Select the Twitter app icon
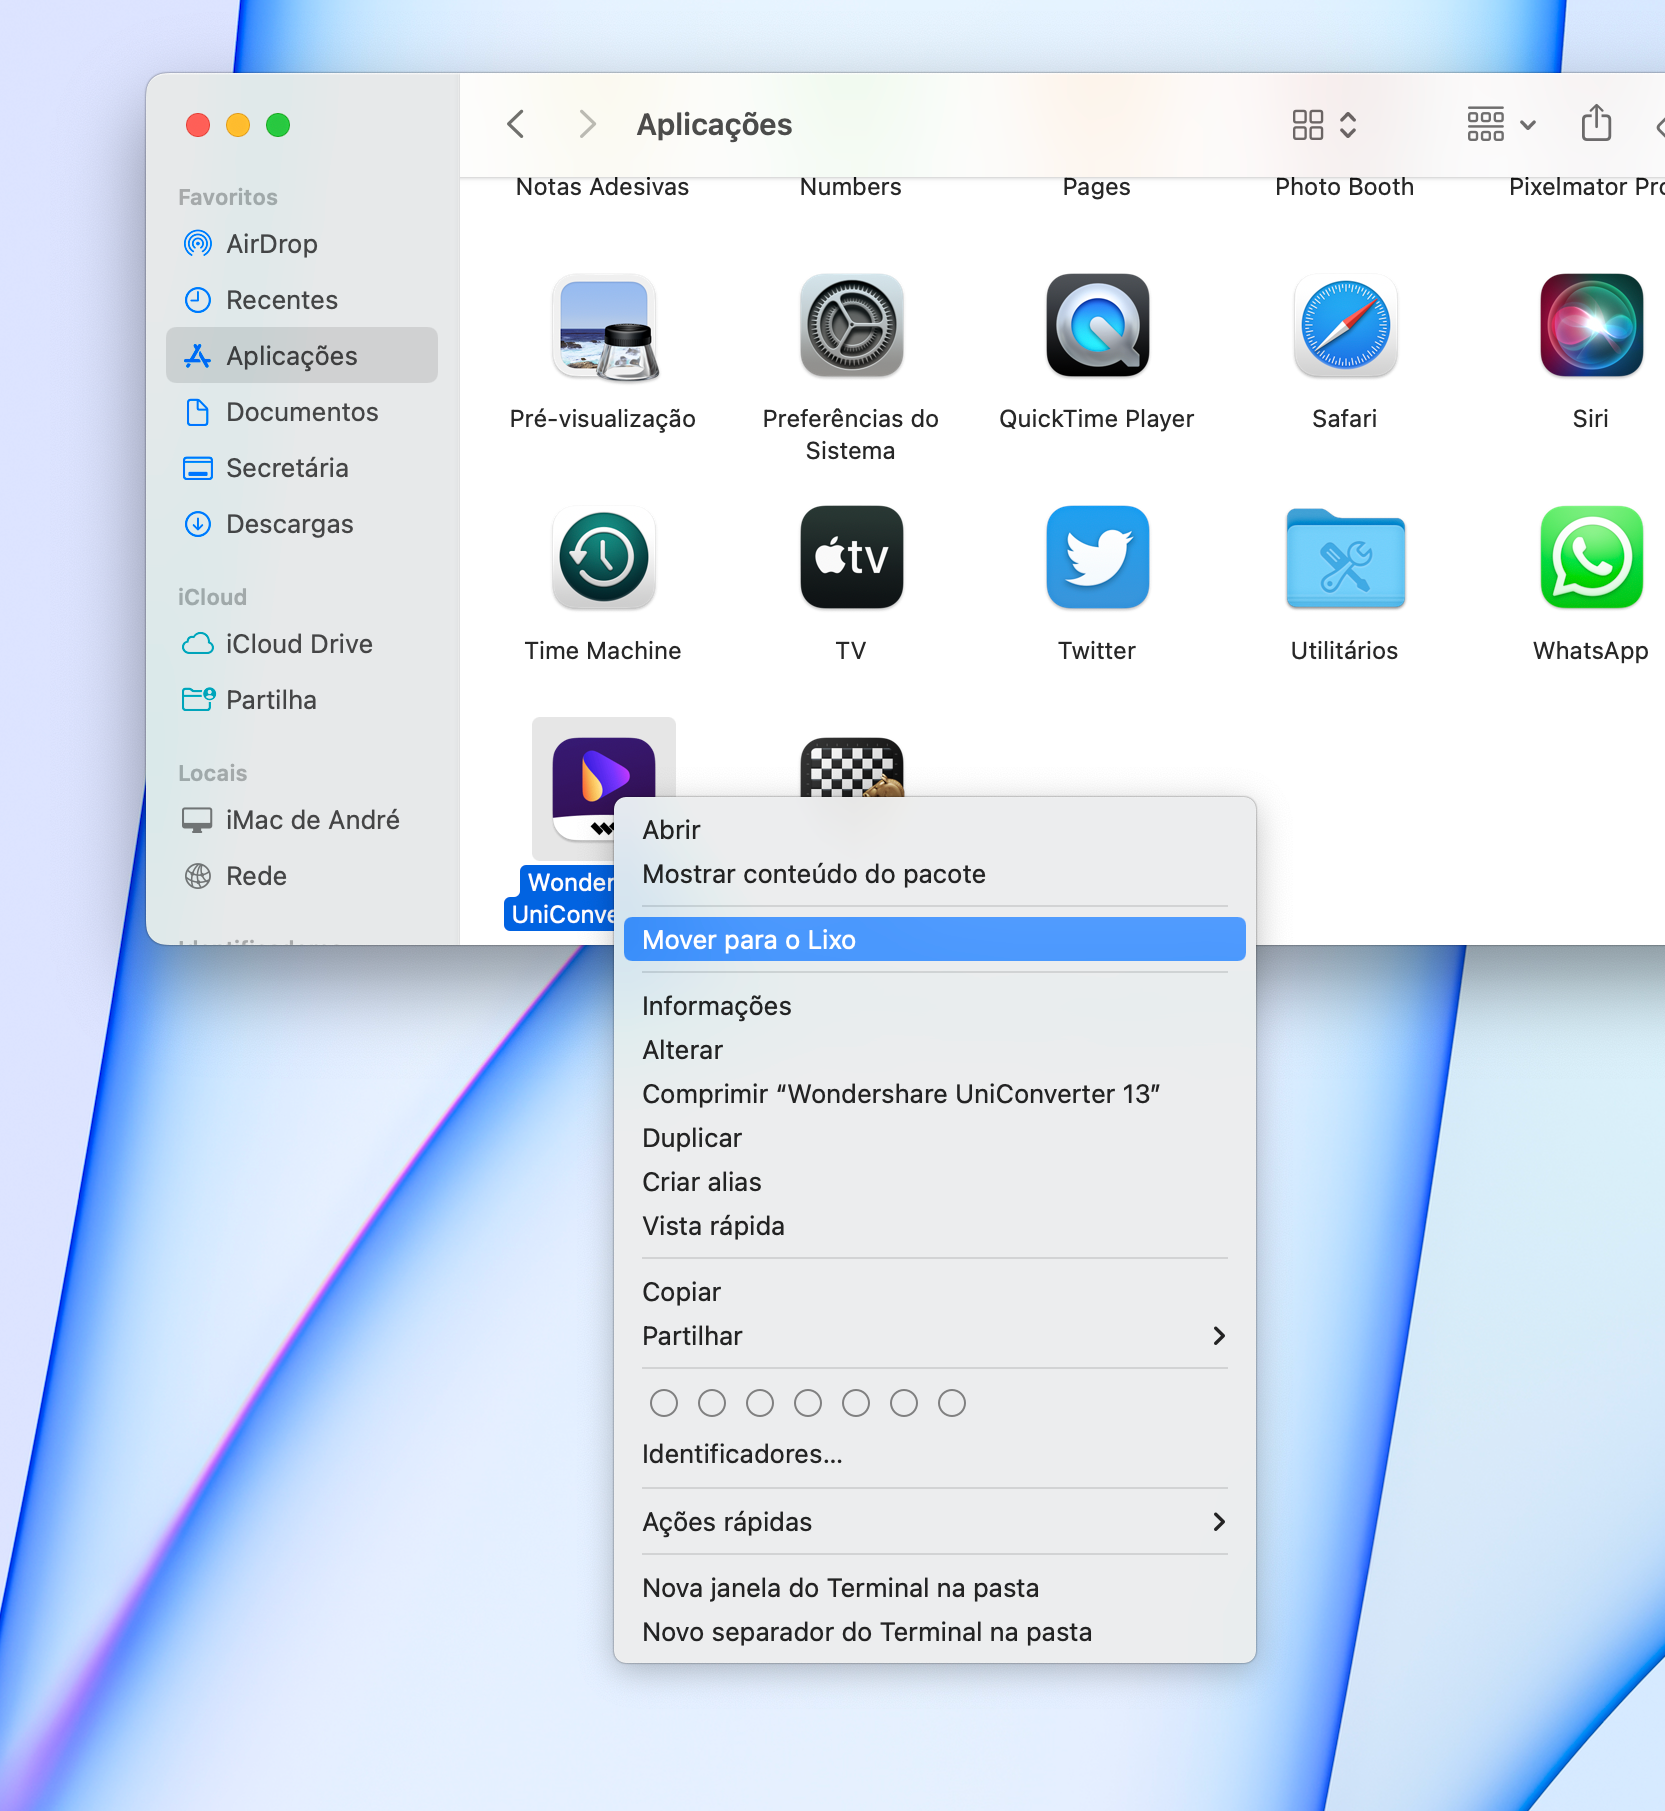 pos(1097,558)
